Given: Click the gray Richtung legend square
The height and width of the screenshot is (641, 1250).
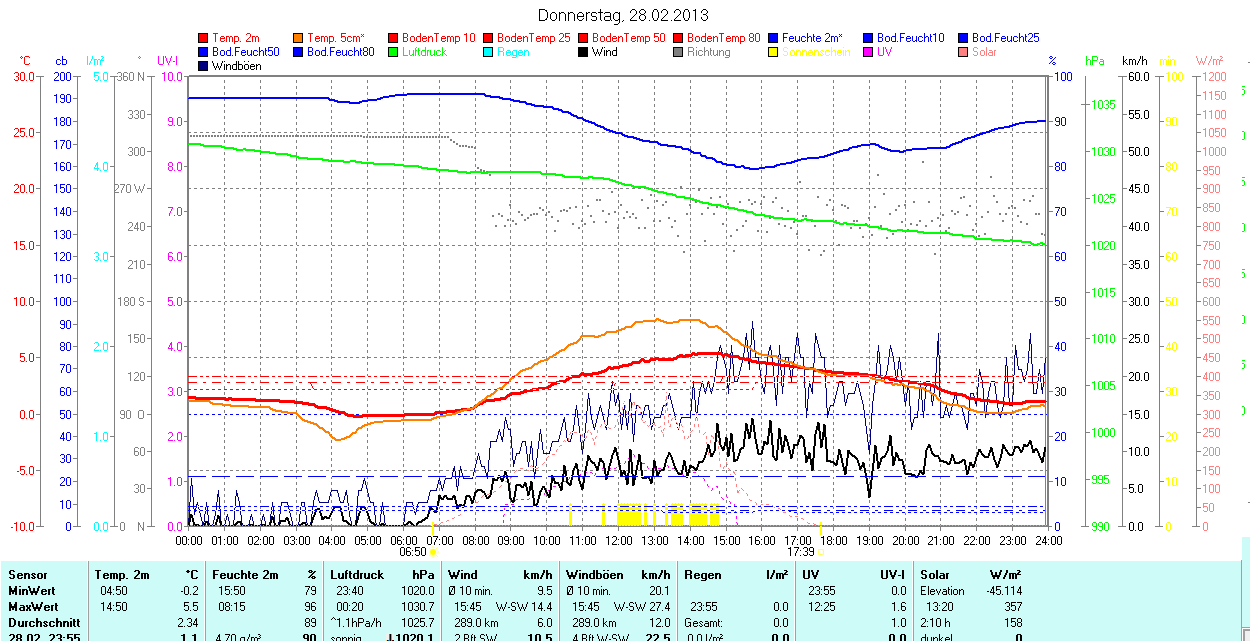Looking at the screenshot, I should tap(679, 52).
